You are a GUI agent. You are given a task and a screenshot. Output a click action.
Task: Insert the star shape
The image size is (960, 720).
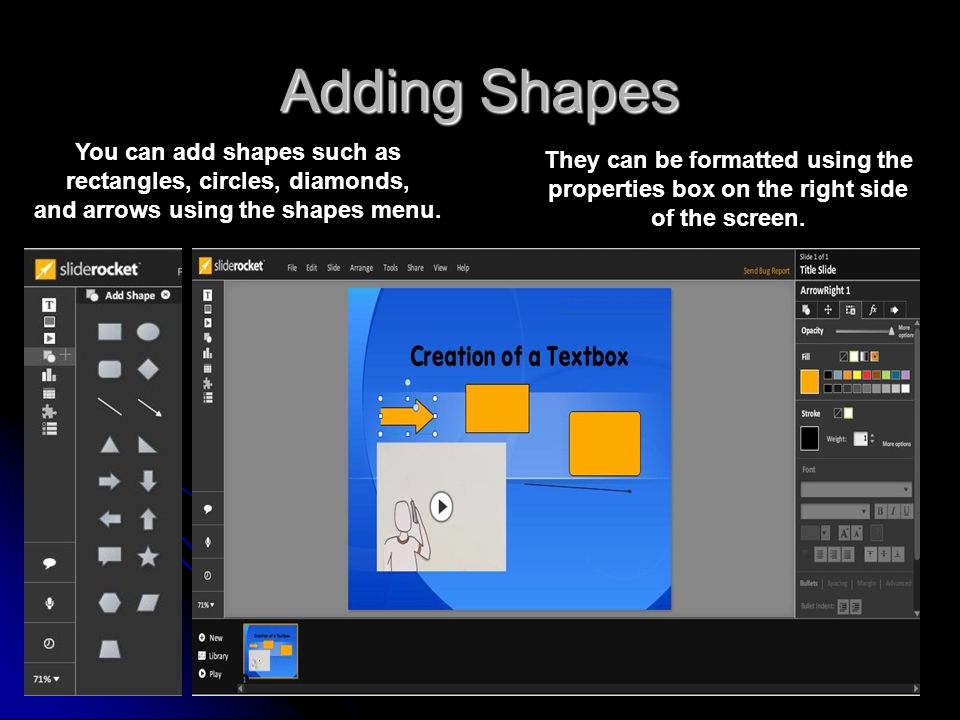tap(148, 557)
